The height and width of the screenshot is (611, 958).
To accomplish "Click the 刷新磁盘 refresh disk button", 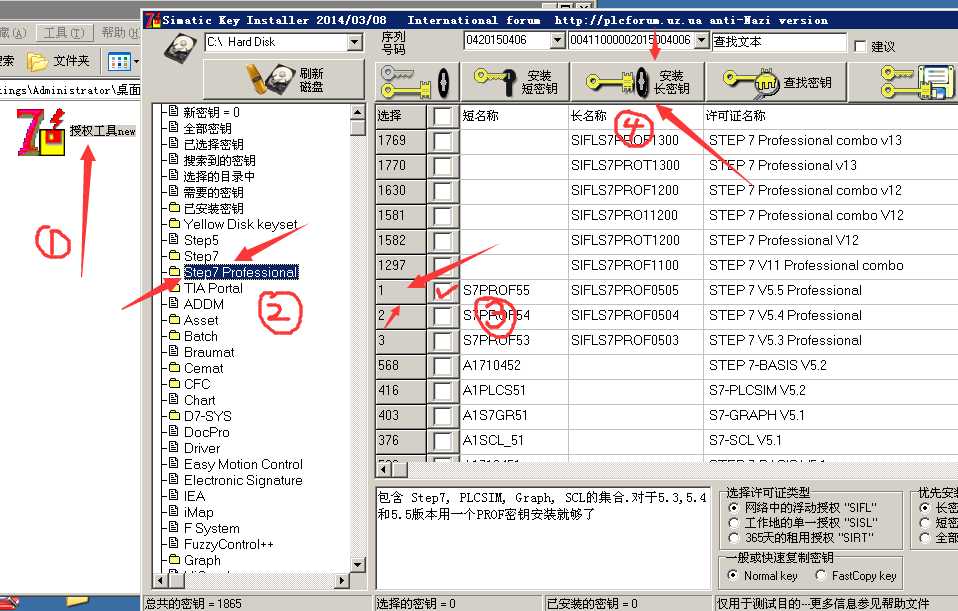I will (x=283, y=80).
